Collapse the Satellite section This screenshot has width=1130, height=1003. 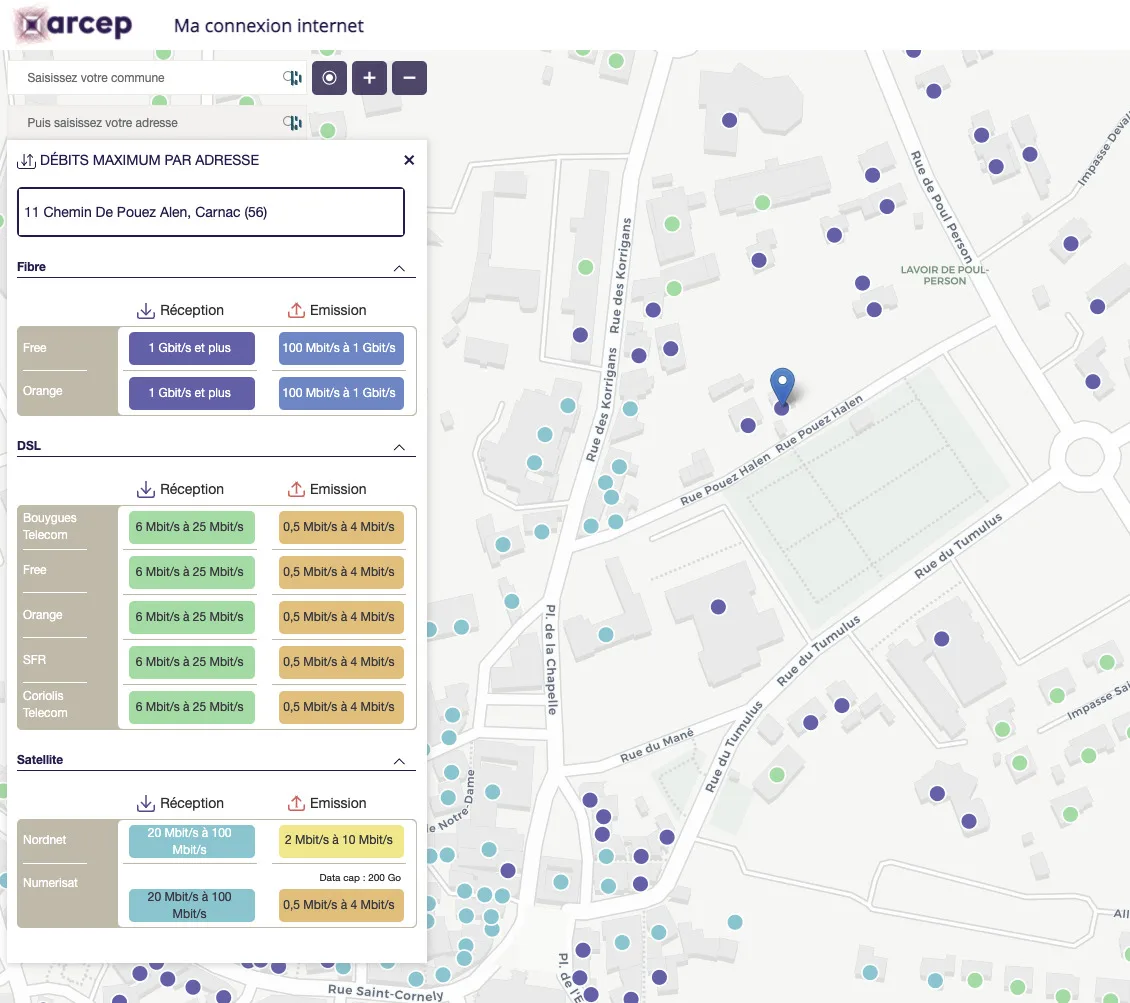[399, 761]
